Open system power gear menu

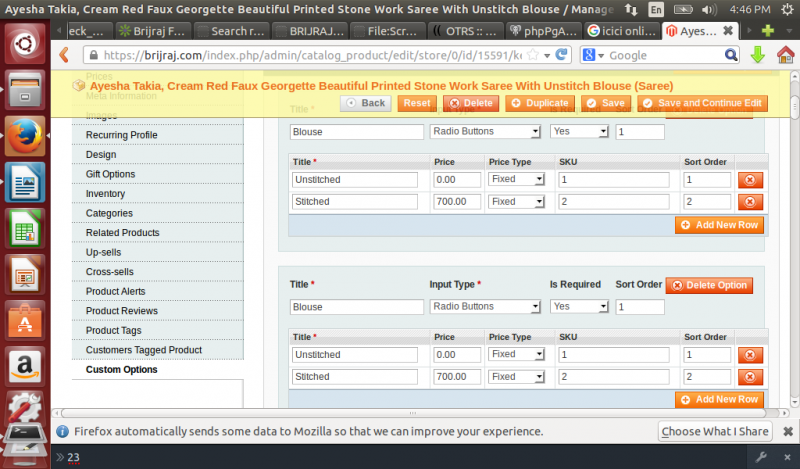point(787,9)
